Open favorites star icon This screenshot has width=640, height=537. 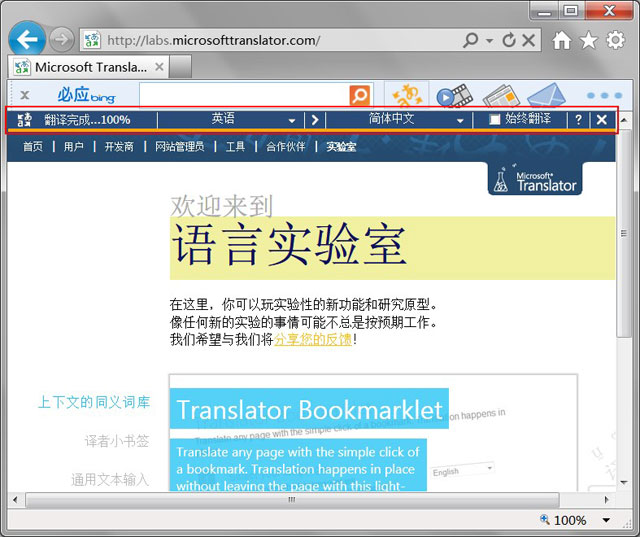click(589, 40)
